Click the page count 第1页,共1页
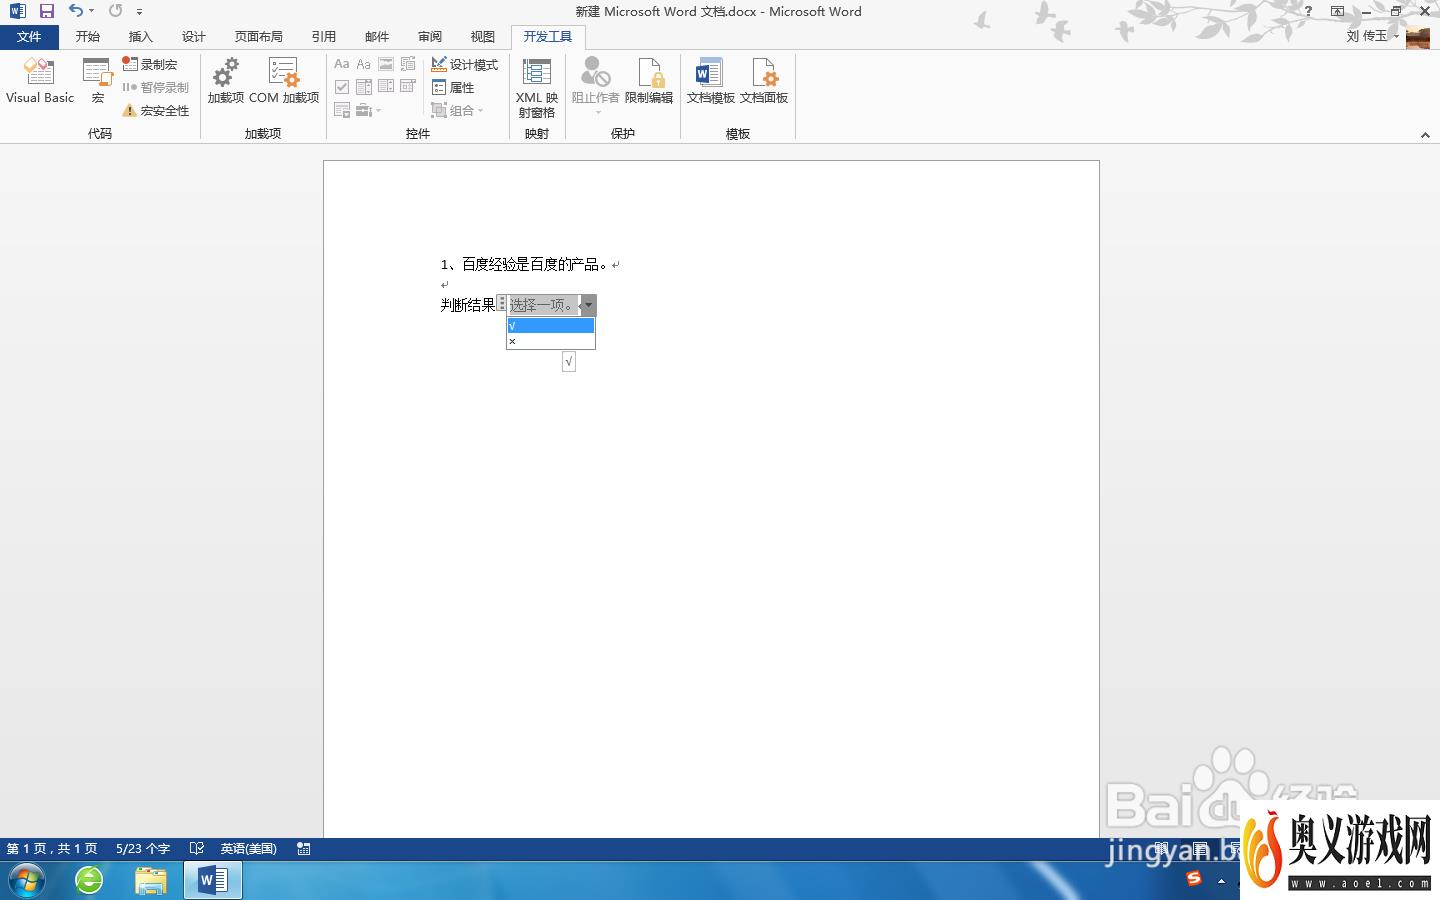The image size is (1440, 900). click(x=52, y=848)
